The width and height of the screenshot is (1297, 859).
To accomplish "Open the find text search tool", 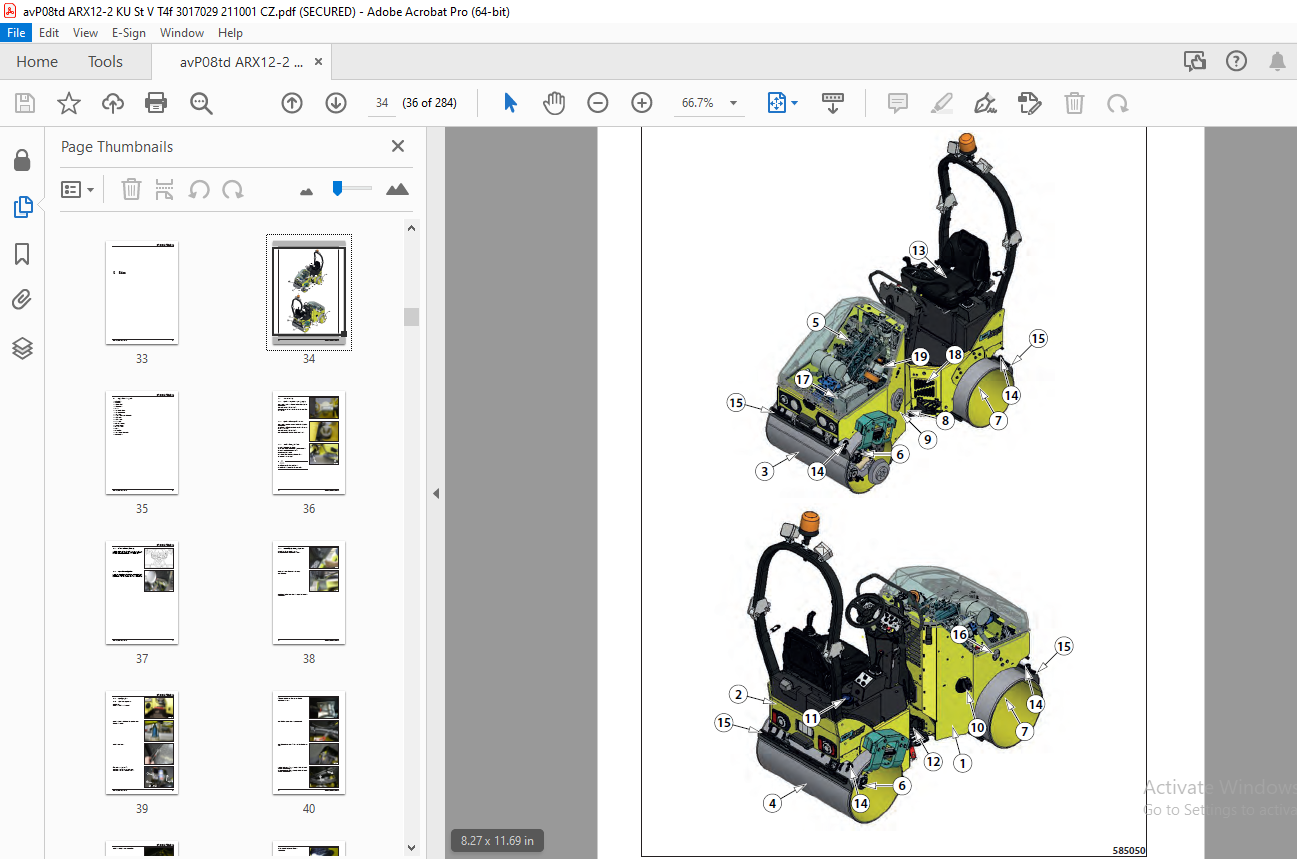I will [201, 103].
